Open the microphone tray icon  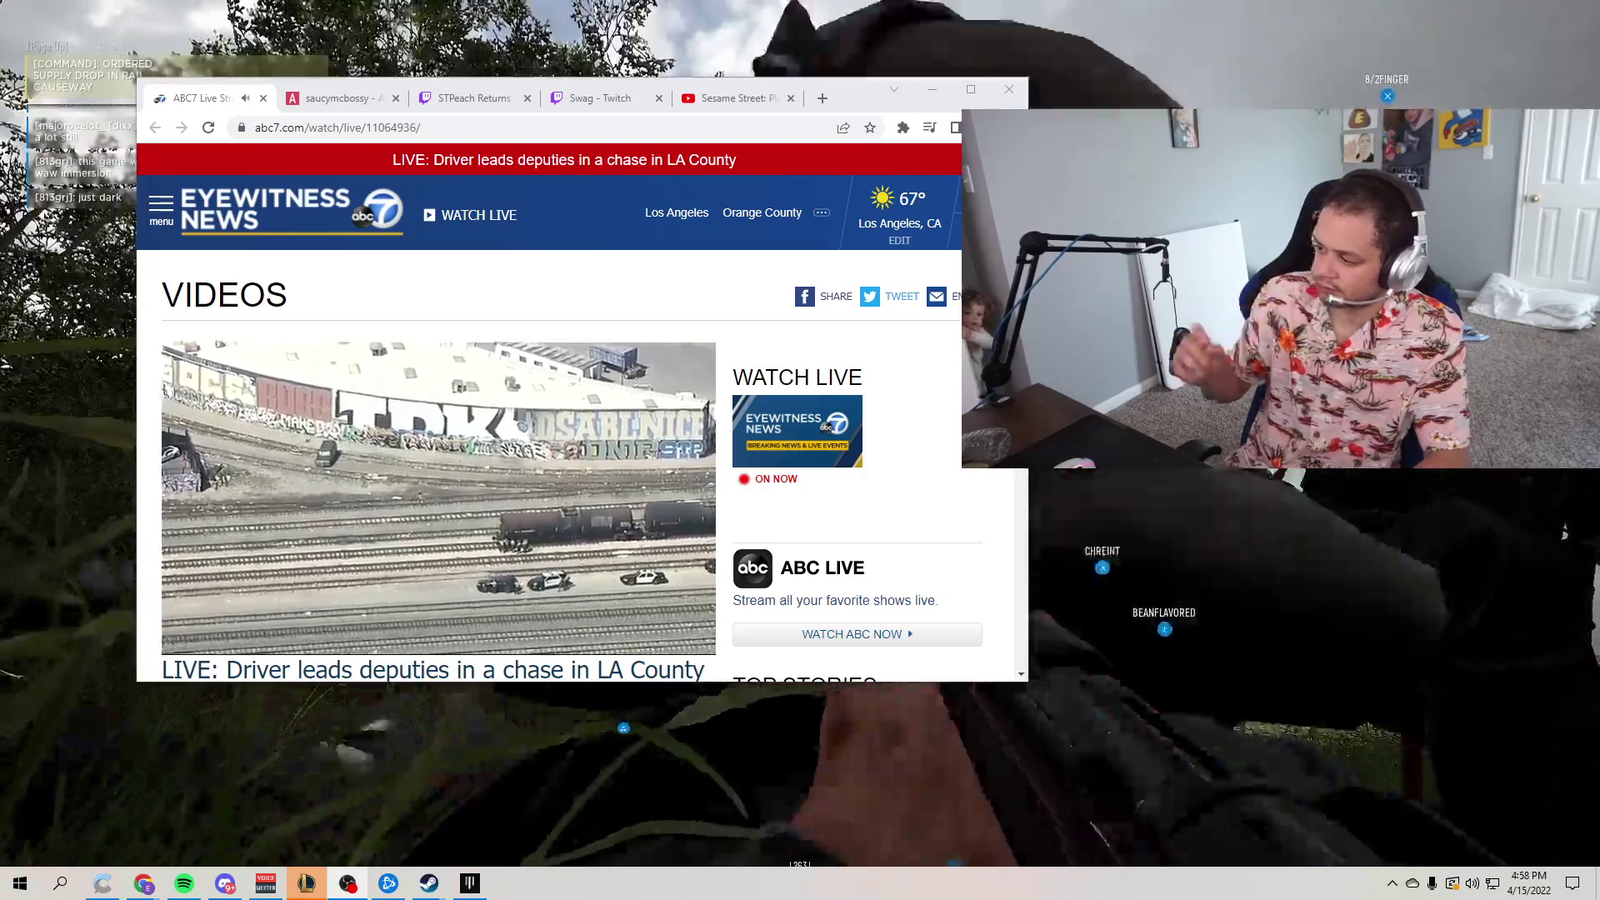pyautogui.click(x=1432, y=883)
